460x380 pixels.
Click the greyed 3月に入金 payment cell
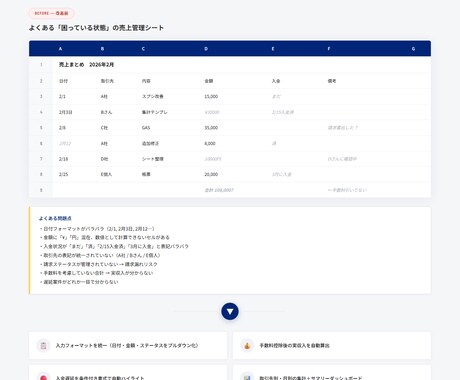[282, 174]
